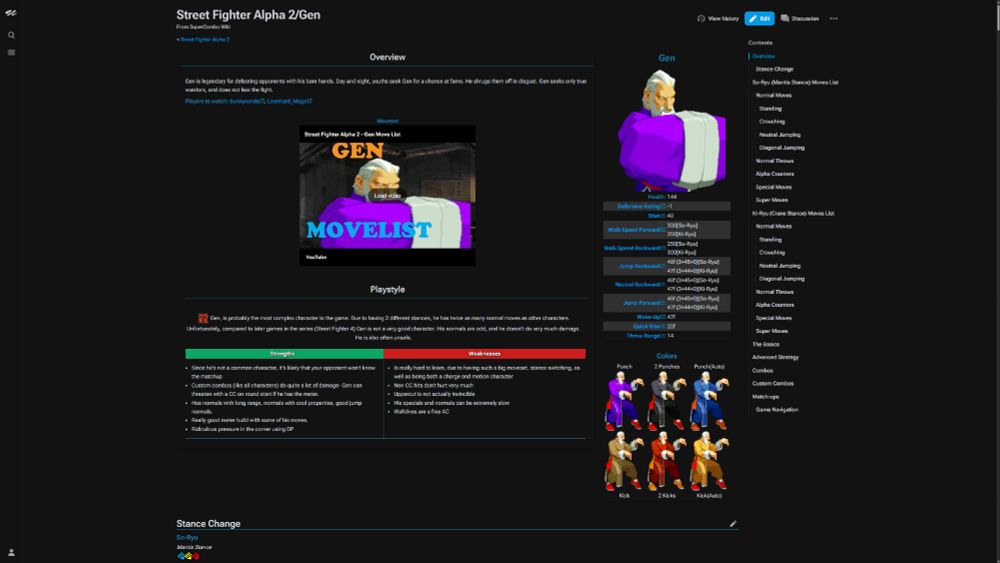This screenshot has width=1000, height=563.
Task: Click the Wake-Up stat link
Action: pyautogui.click(x=651, y=317)
